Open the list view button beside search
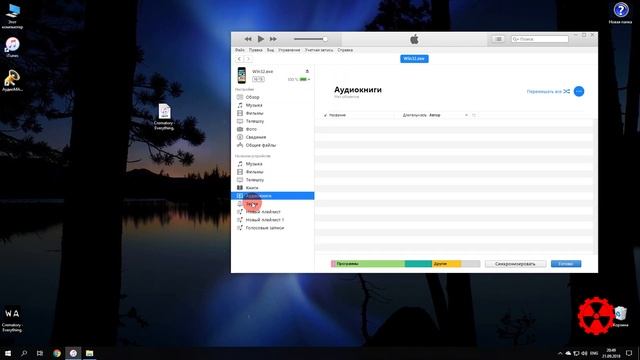The image size is (640, 360). 498,39
